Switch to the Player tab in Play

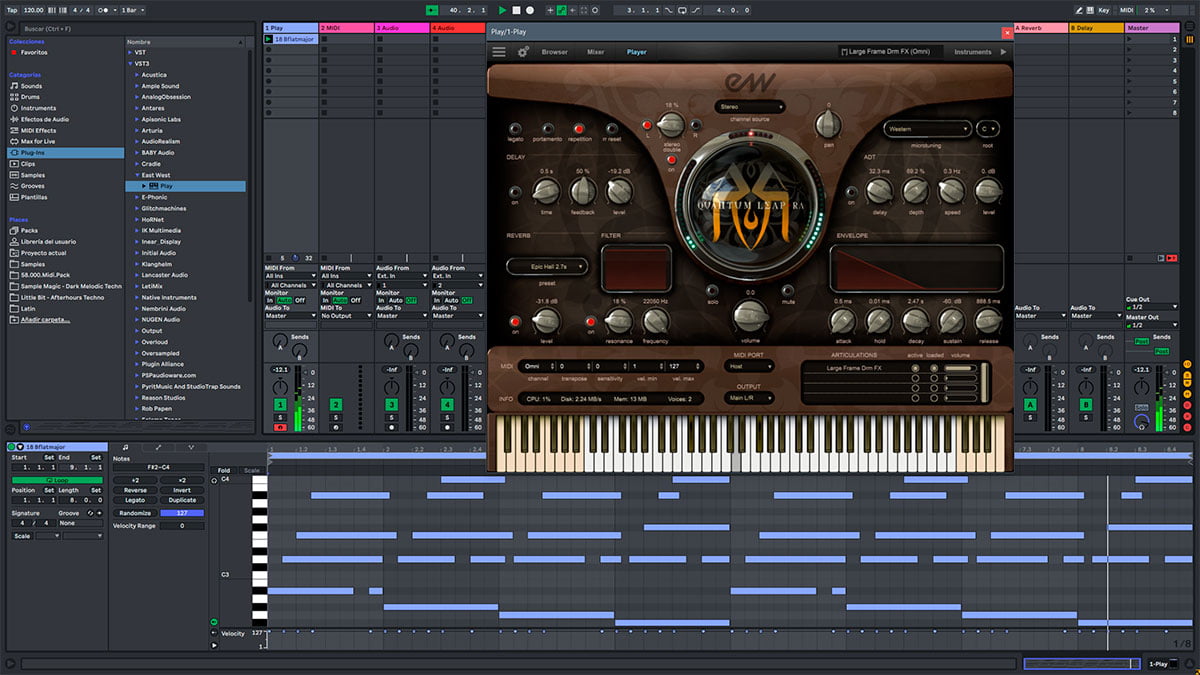(x=636, y=52)
